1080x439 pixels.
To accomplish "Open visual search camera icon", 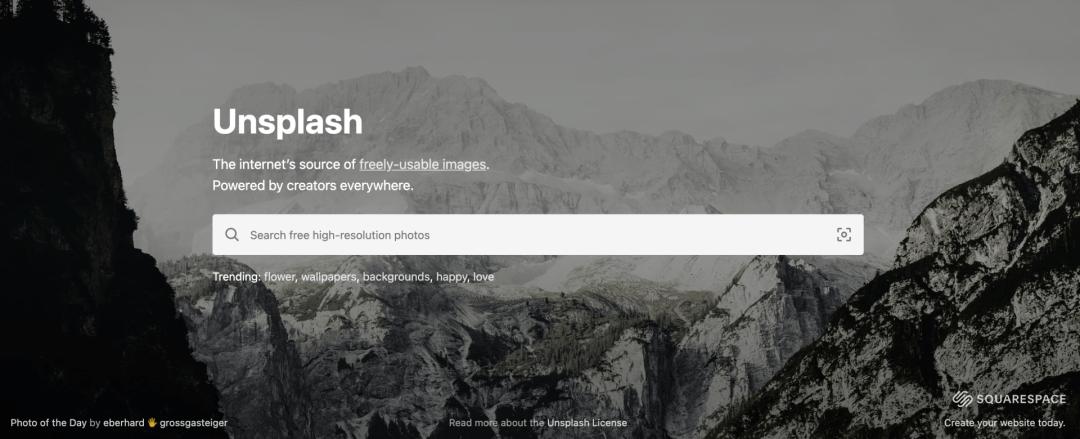I will (x=844, y=235).
